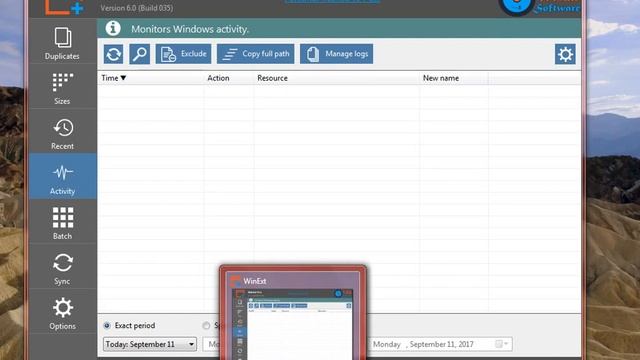Select the Activity section in sidebar
Image resolution: width=640 pixels, height=360 pixels.
tap(62, 176)
